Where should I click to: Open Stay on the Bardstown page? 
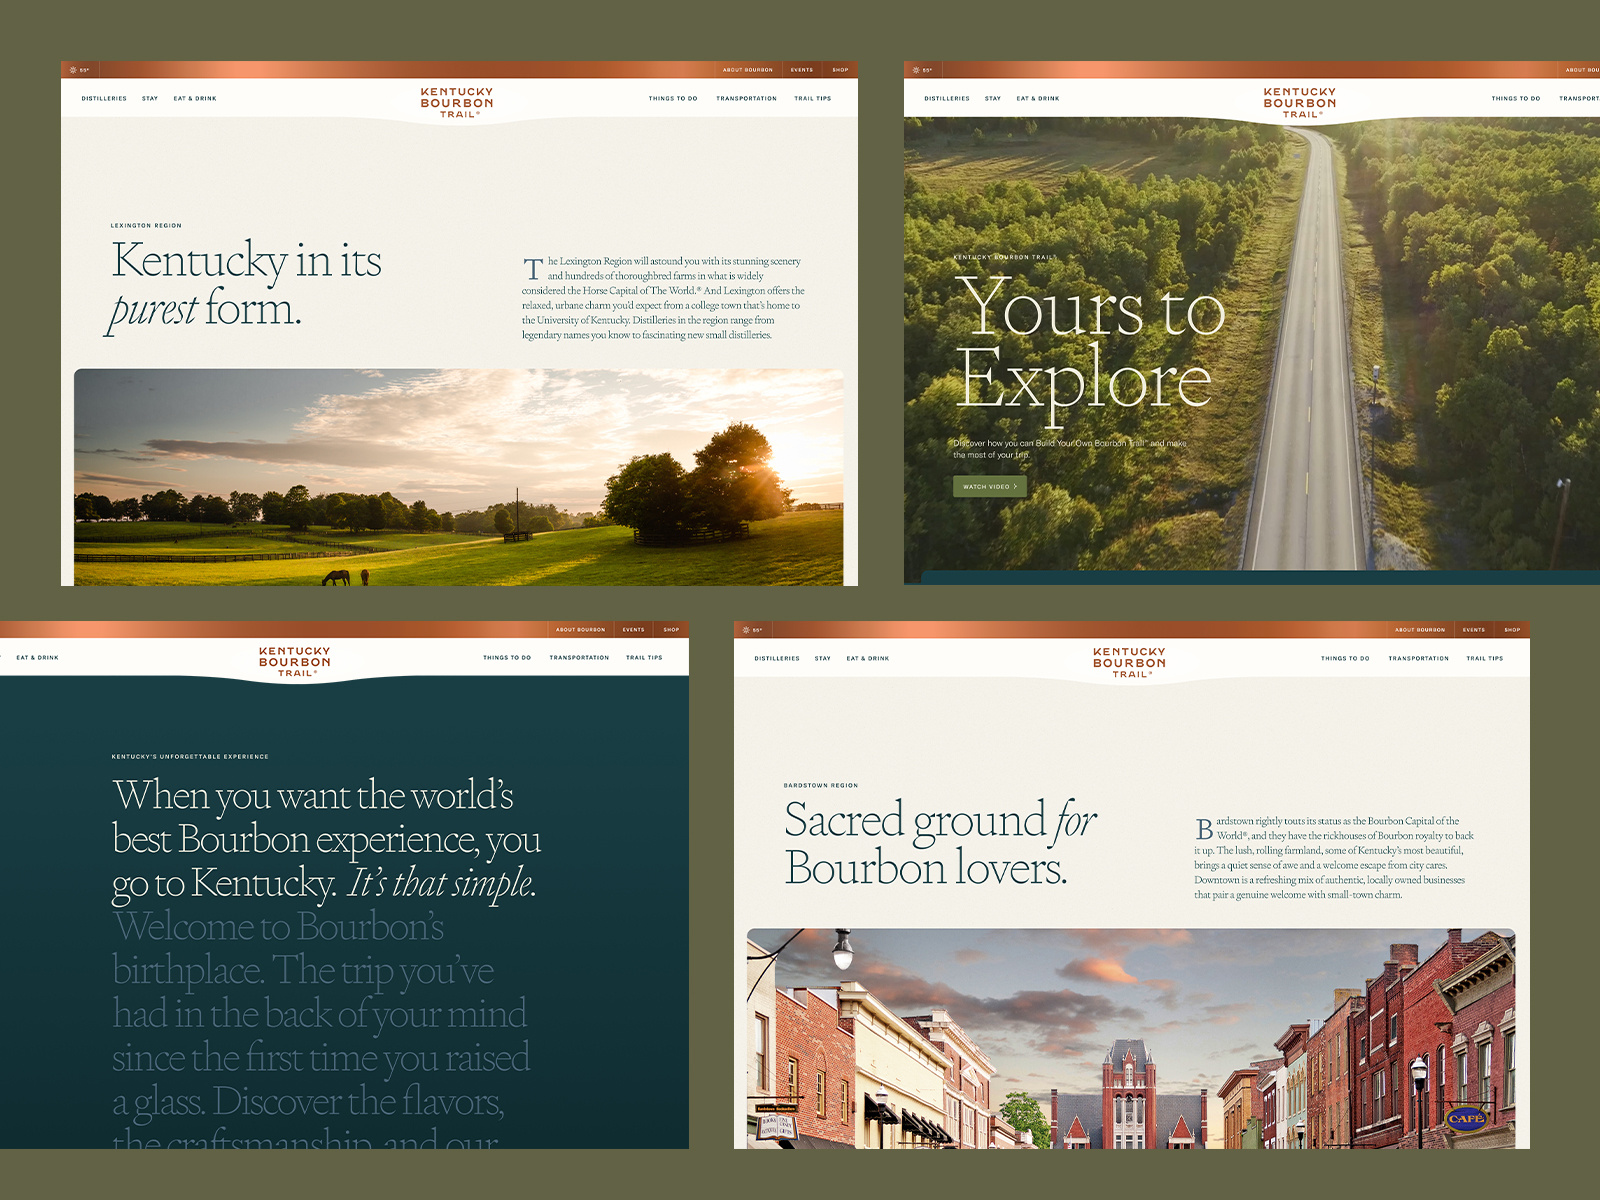click(823, 659)
